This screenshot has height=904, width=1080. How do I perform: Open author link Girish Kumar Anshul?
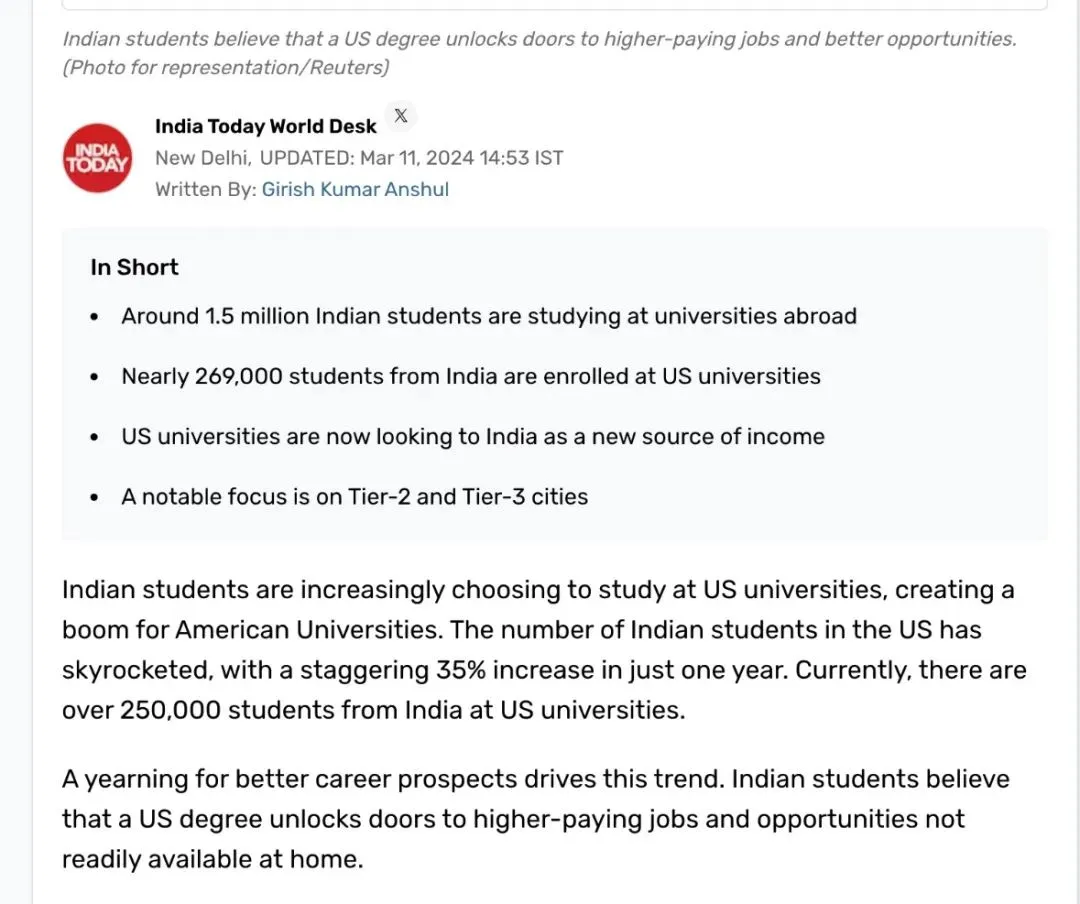(355, 189)
